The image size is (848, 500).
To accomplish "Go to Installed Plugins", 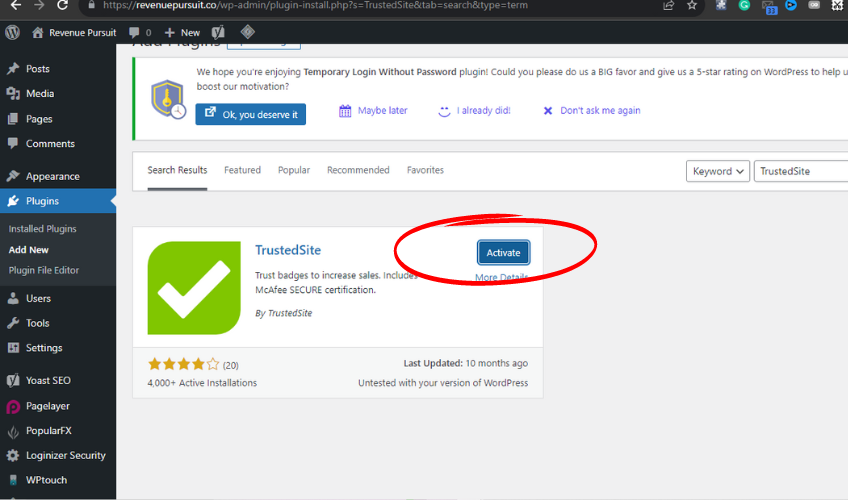I will [42, 229].
